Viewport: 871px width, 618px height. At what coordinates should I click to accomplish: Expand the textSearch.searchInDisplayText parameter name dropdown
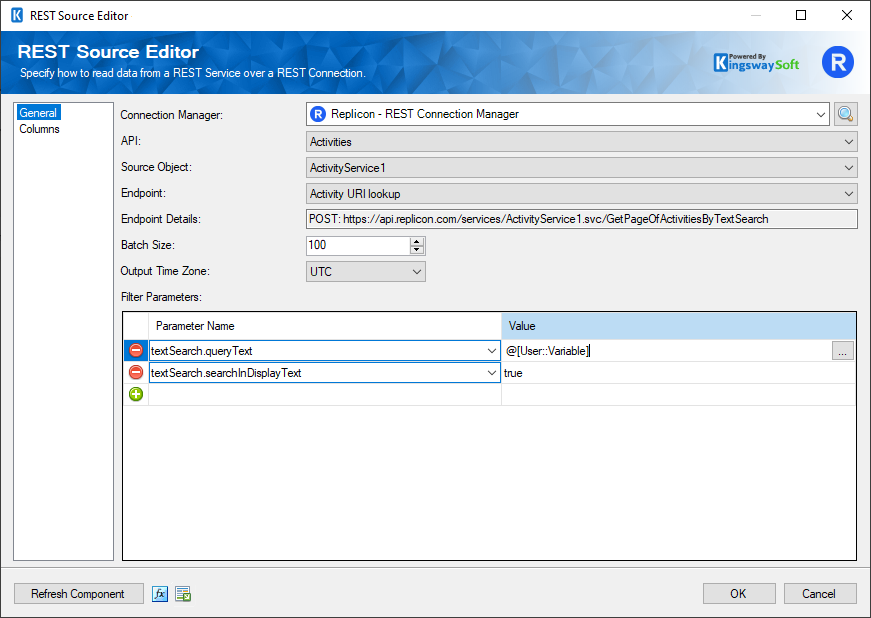[492, 373]
